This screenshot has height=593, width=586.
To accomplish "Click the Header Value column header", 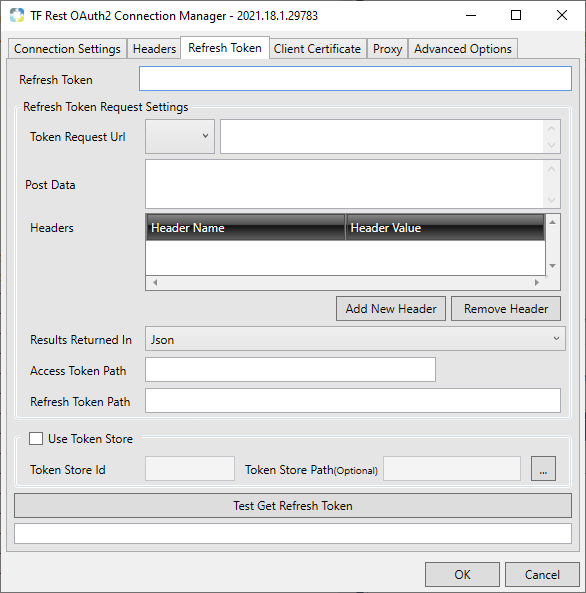I will coord(445,228).
